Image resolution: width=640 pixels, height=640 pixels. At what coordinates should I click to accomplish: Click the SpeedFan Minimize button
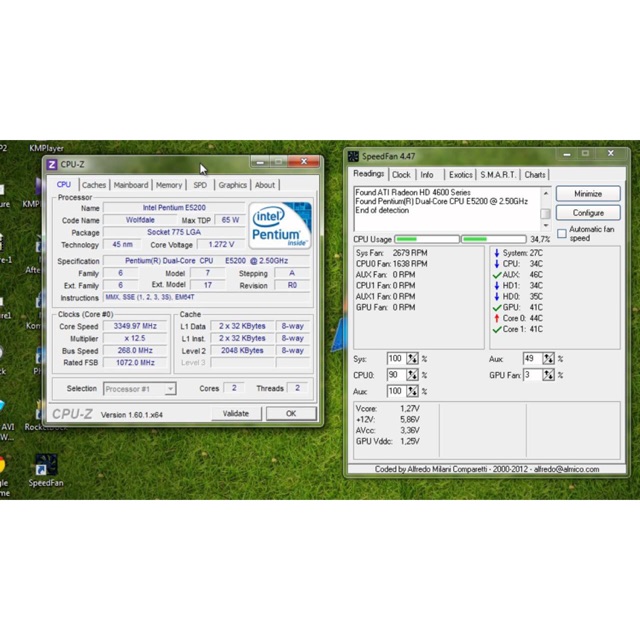(588, 193)
